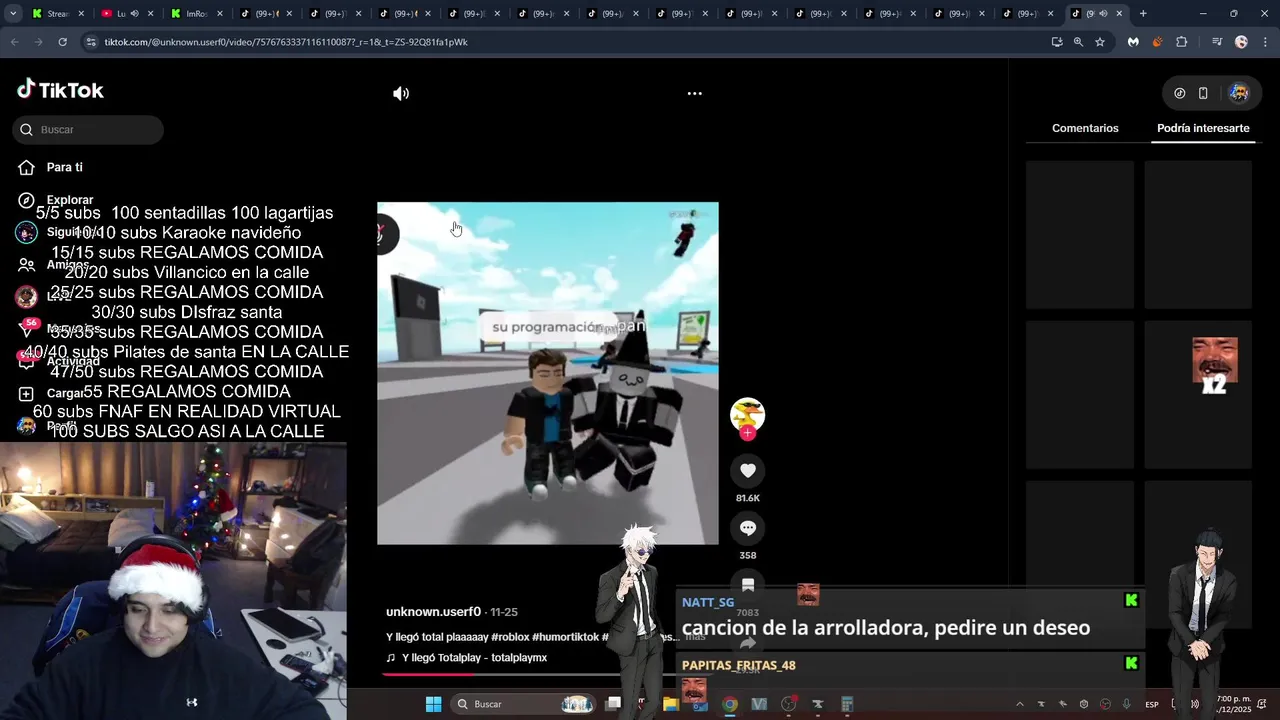This screenshot has width=1280, height=720.
Task: Open the taskbar clock showing 7:00 p. m.
Action: pyautogui.click(x=1234, y=704)
